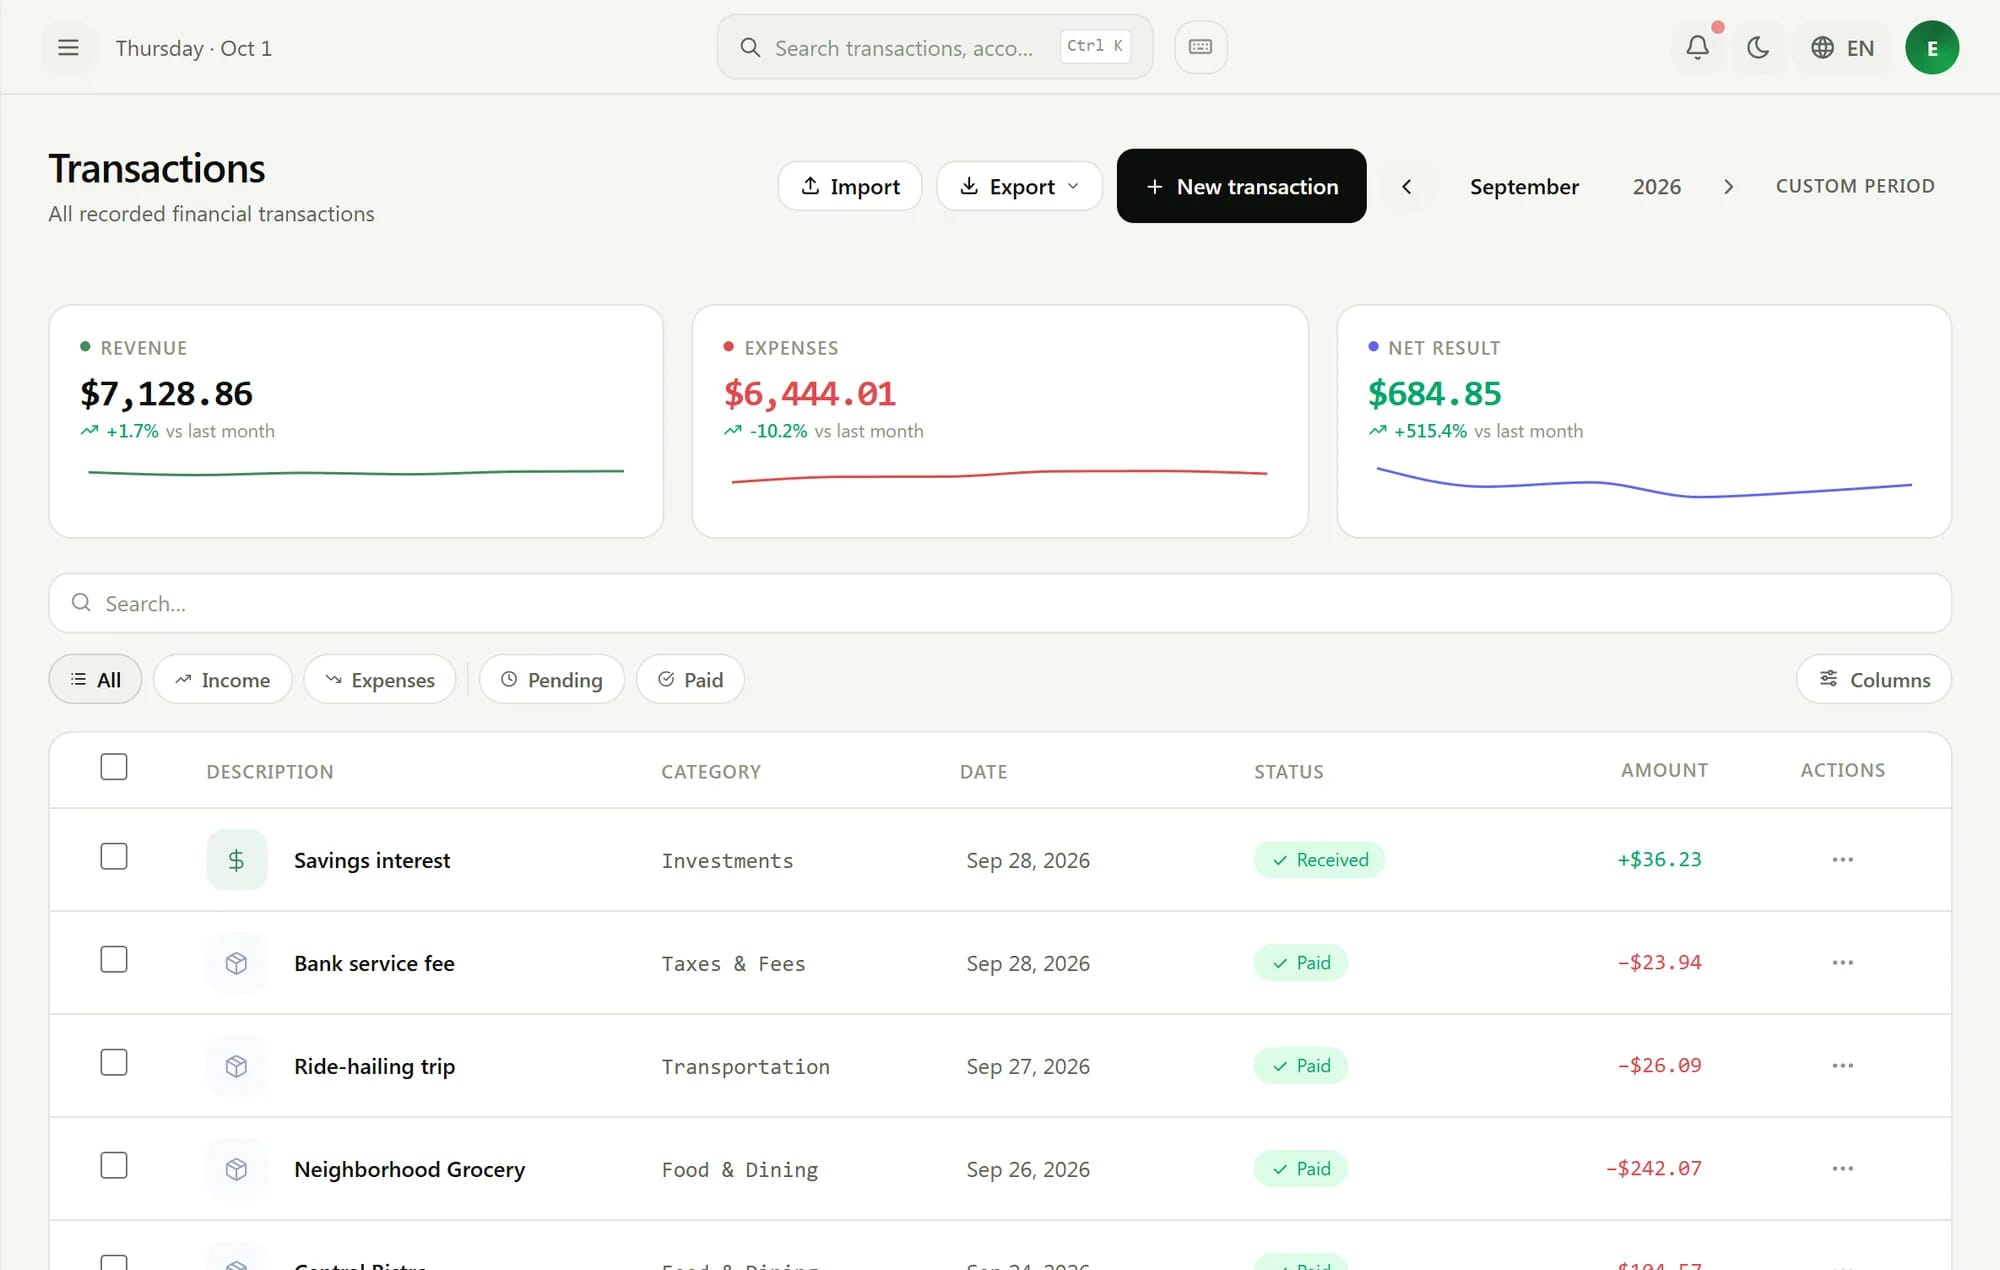Select the September month picker
The width and height of the screenshot is (2000, 1270).
1524,187
